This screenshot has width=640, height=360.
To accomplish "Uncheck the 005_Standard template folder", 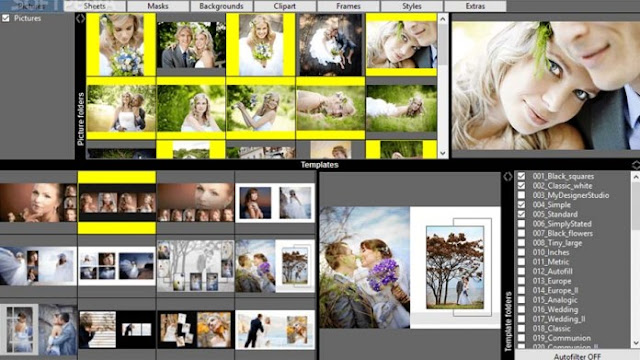I will coord(521,214).
